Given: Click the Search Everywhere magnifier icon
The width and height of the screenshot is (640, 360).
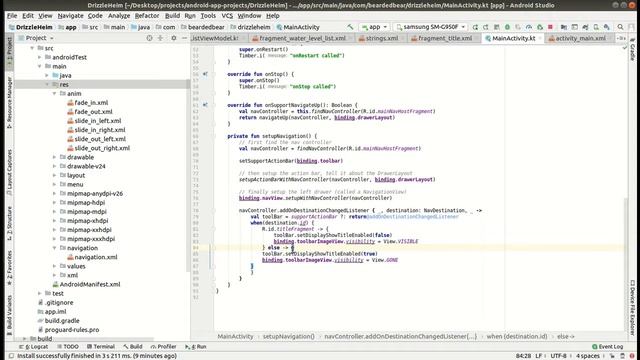Looking at the screenshot, I should (x=620, y=27).
